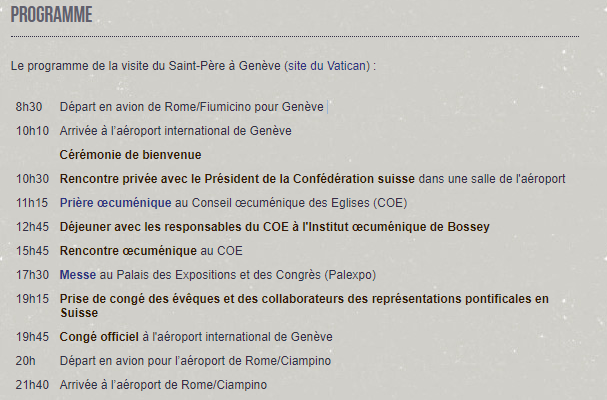Click the 10h10 arrival time
The image size is (607, 400).
32,131
